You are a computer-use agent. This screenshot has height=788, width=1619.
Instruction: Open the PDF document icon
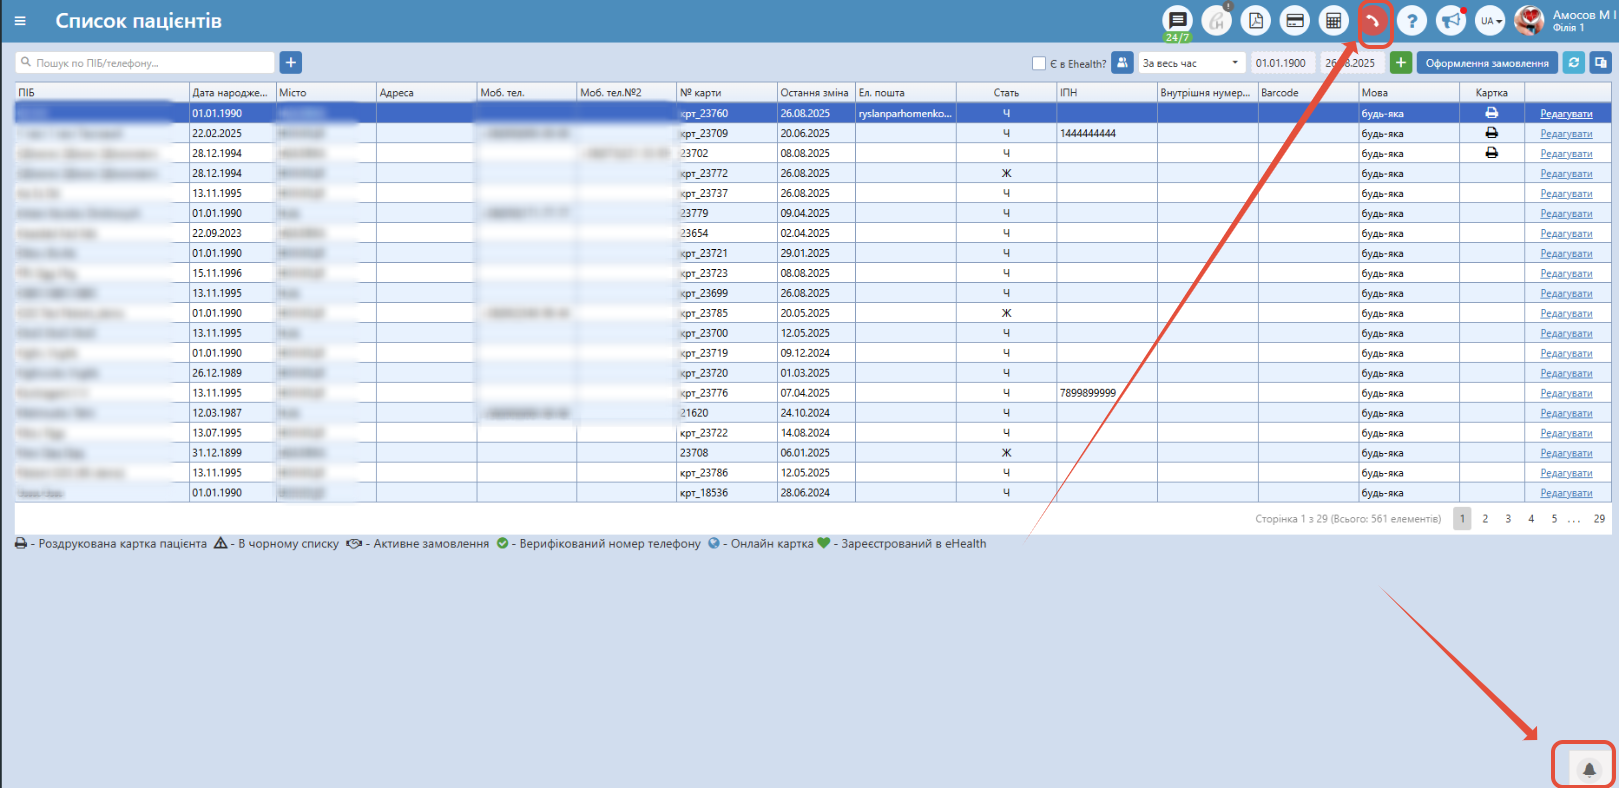coord(1256,21)
